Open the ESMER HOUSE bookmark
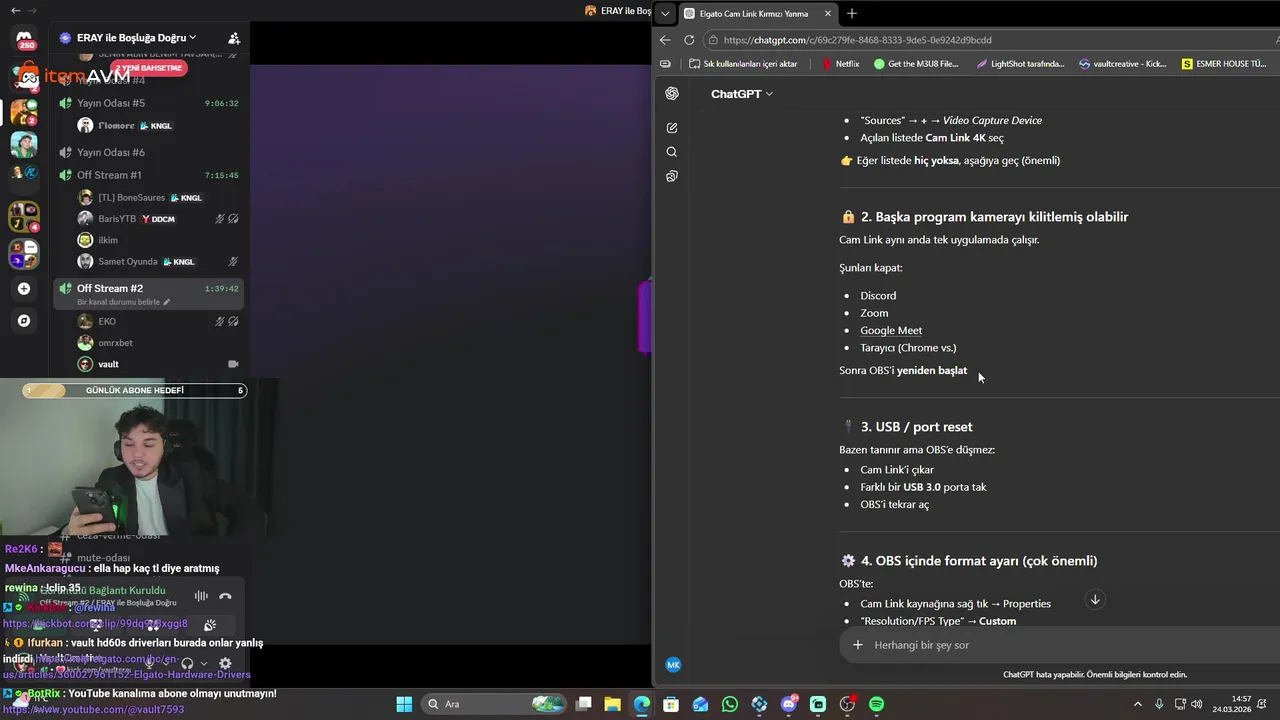Image resolution: width=1280 pixels, height=720 pixels. [1224, 64]
